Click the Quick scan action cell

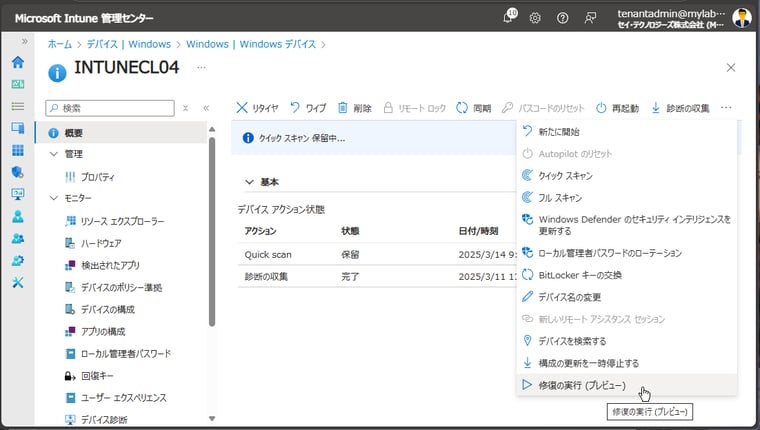pyautogui.click(x=268, y=255)
